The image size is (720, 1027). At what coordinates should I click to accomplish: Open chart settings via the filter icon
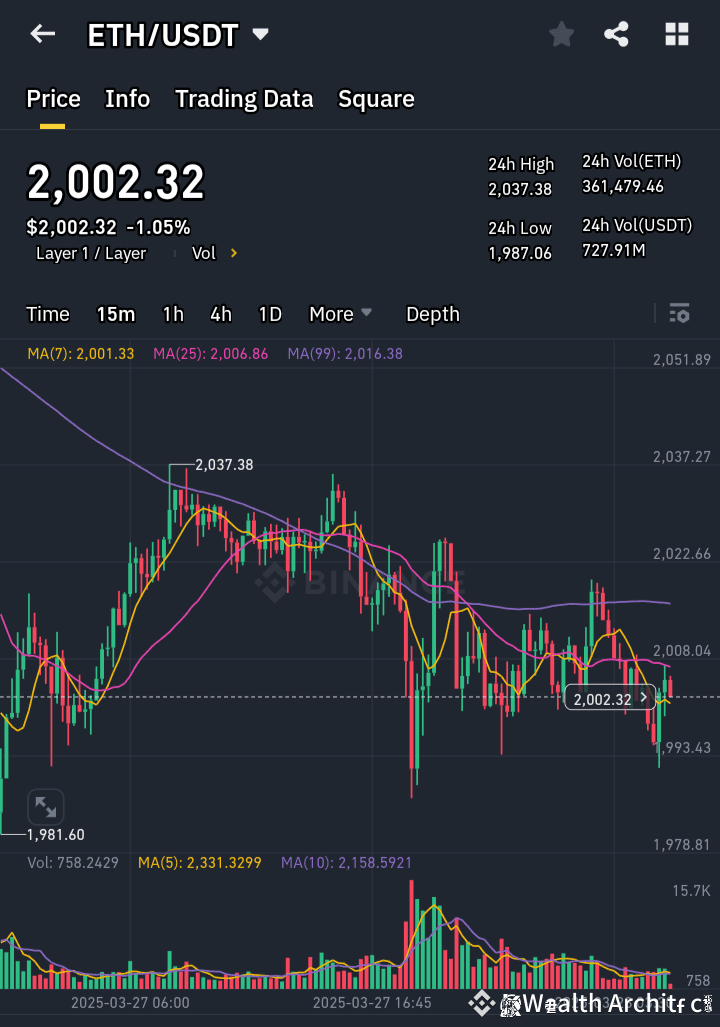coord(679,313)
